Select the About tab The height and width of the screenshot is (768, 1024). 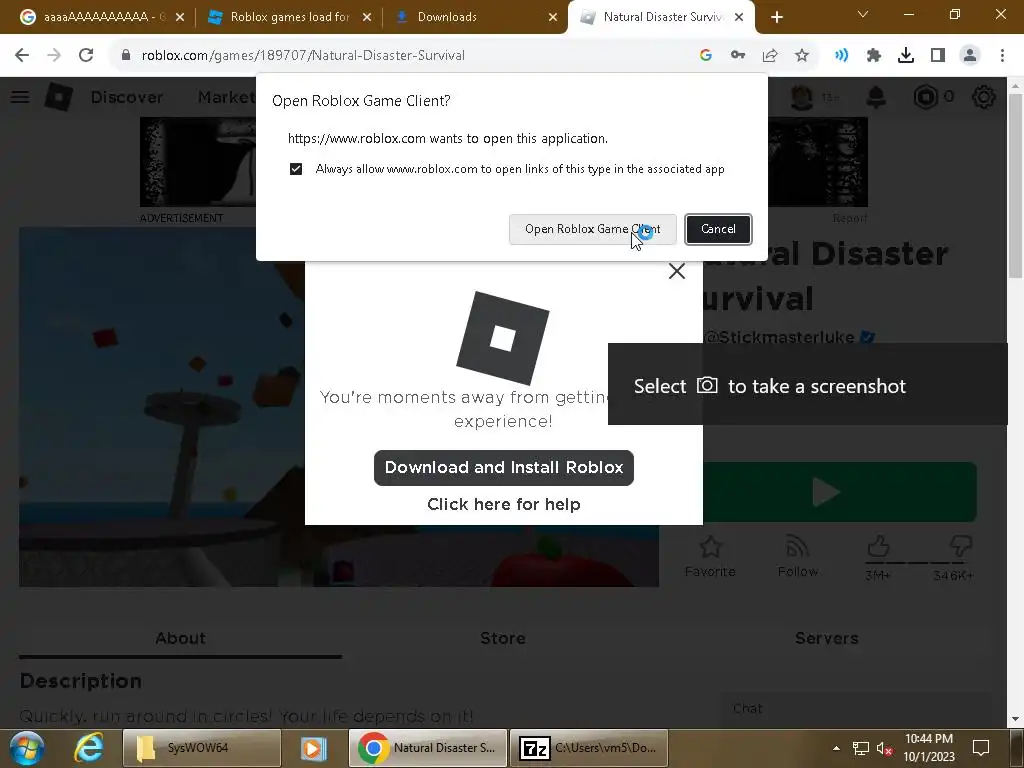(x=180, y=639)
